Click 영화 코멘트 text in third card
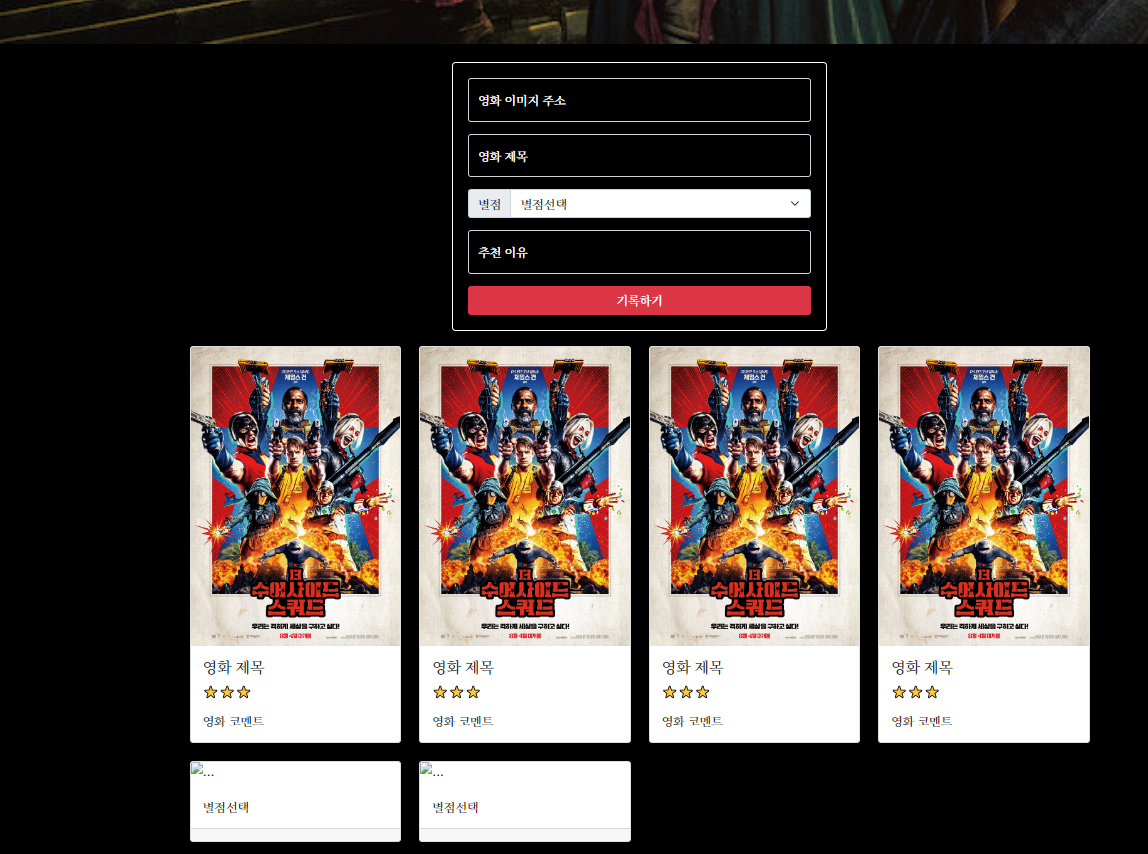This screenshot has height=854, width=1148. [x=693, y=721]
